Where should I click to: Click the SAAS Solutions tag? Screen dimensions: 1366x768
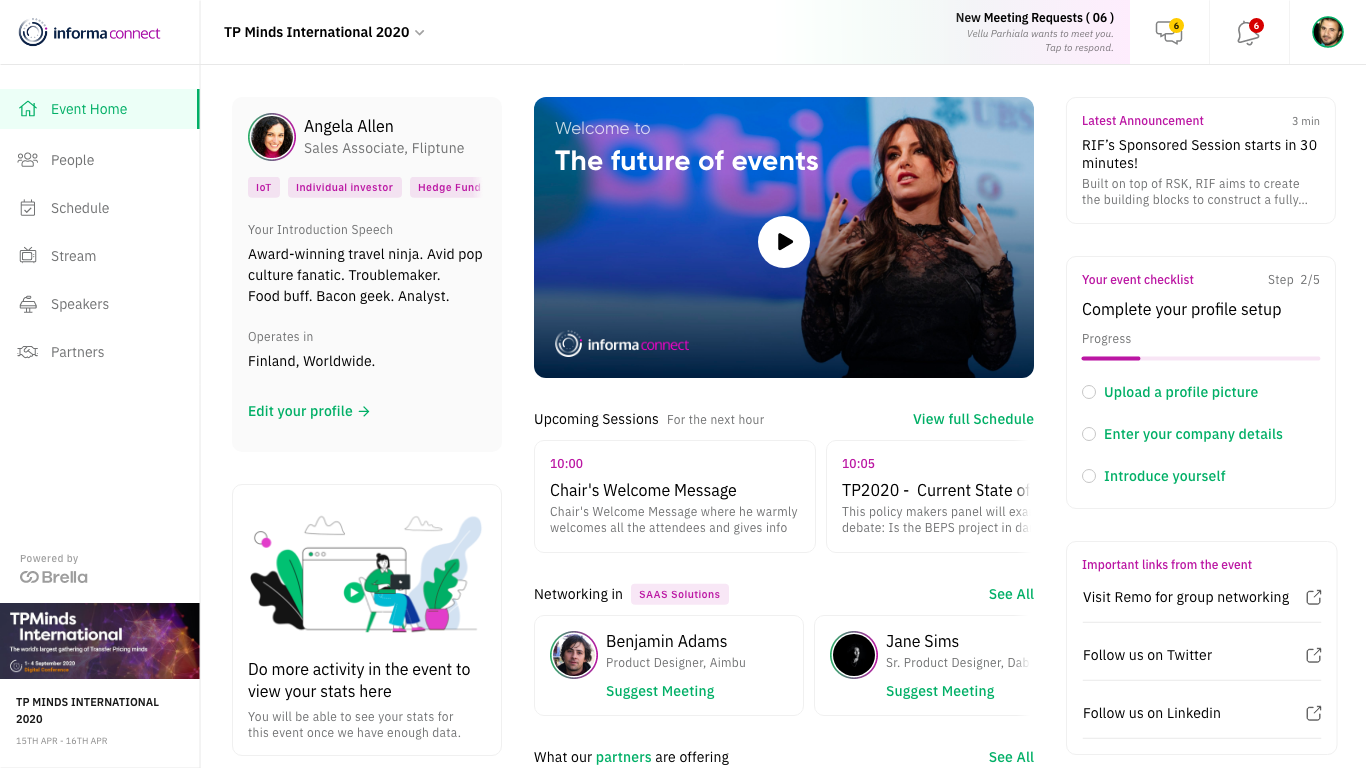(x=680, y=594)
